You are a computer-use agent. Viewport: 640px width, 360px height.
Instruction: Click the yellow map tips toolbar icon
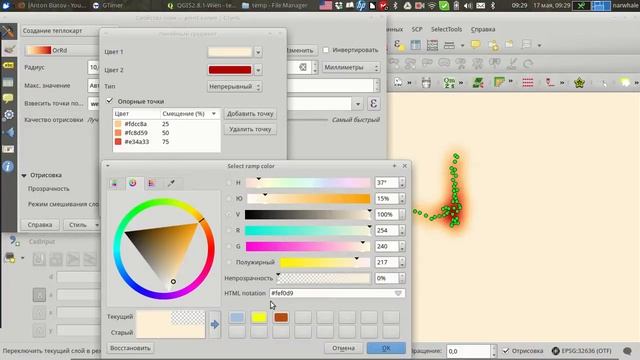tap(476, 44)
